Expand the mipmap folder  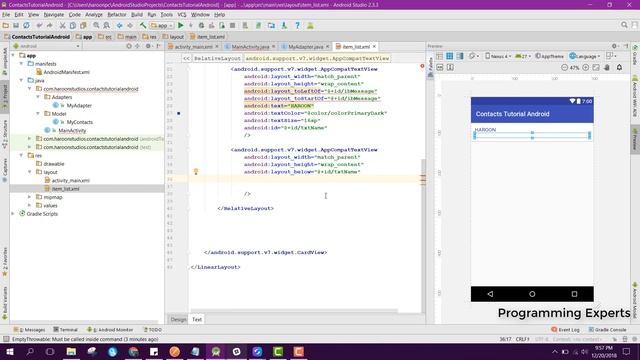(x=29, y=197)
